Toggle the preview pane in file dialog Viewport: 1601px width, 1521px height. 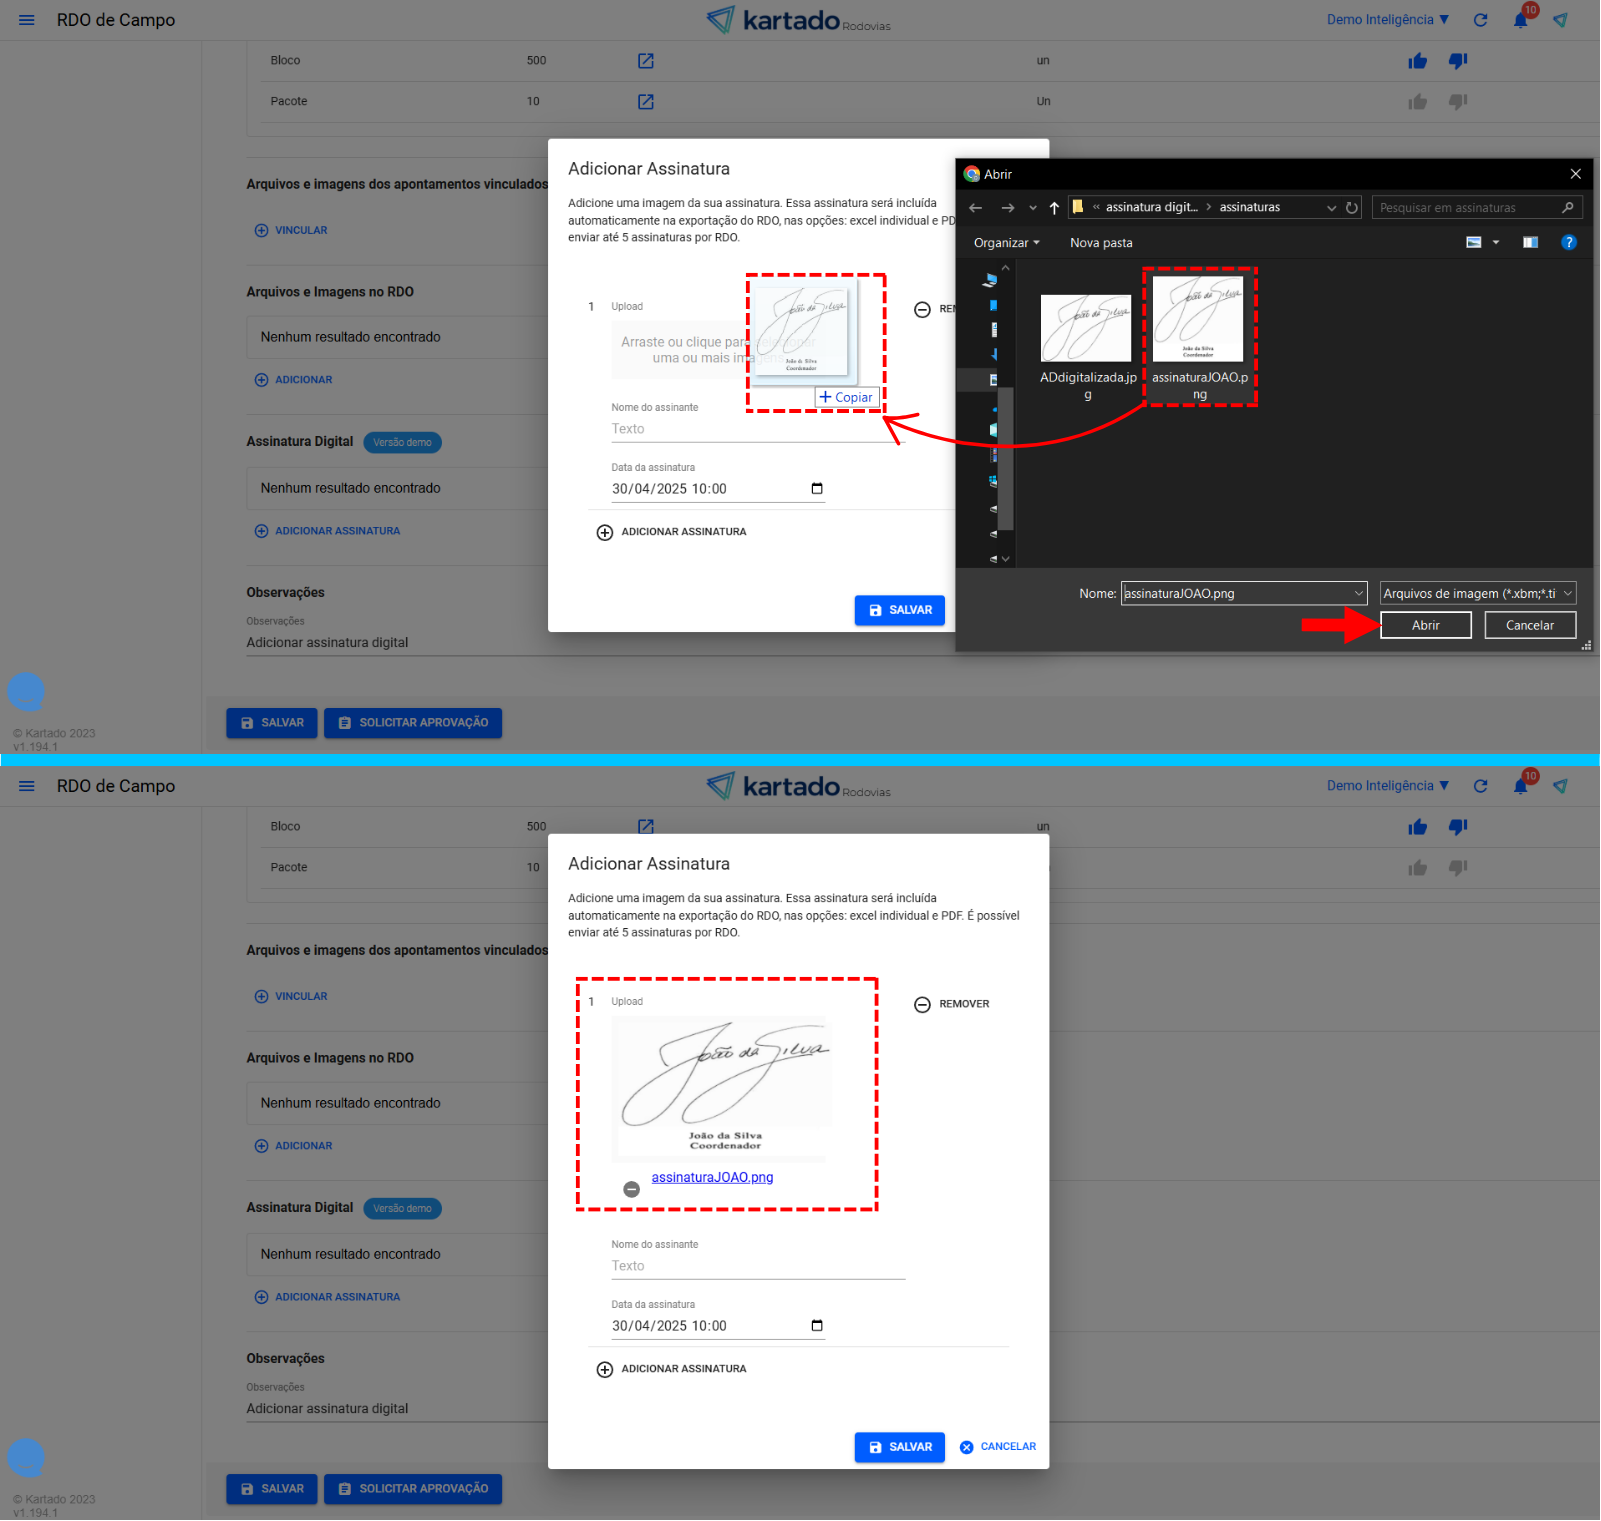click(x=1530, y=243)
